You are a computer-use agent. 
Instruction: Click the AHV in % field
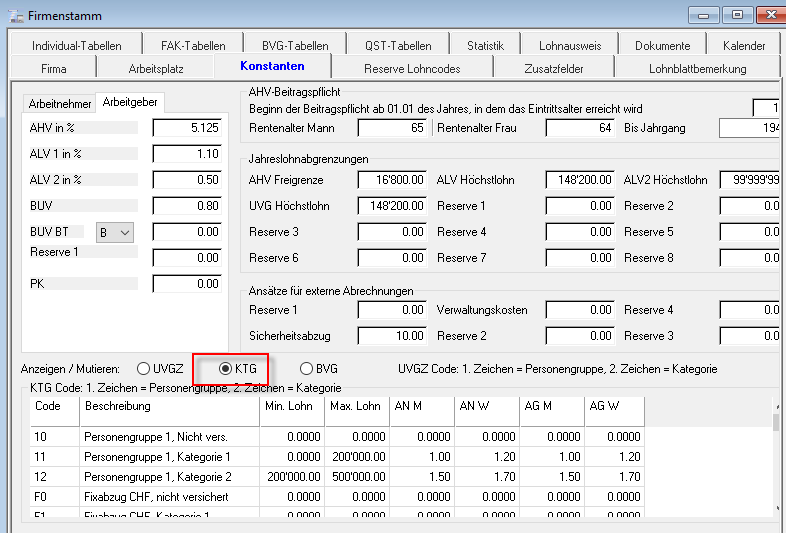[187, 128]
